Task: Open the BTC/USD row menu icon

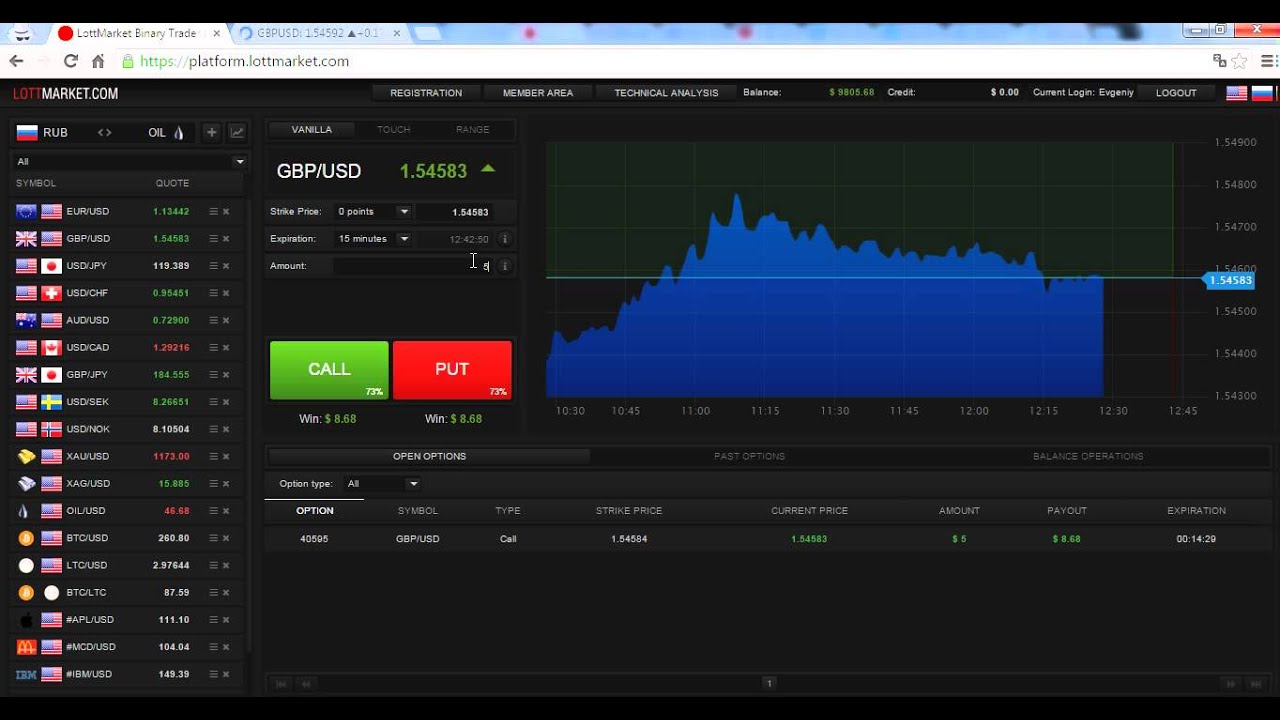Action: coord(213,538)
